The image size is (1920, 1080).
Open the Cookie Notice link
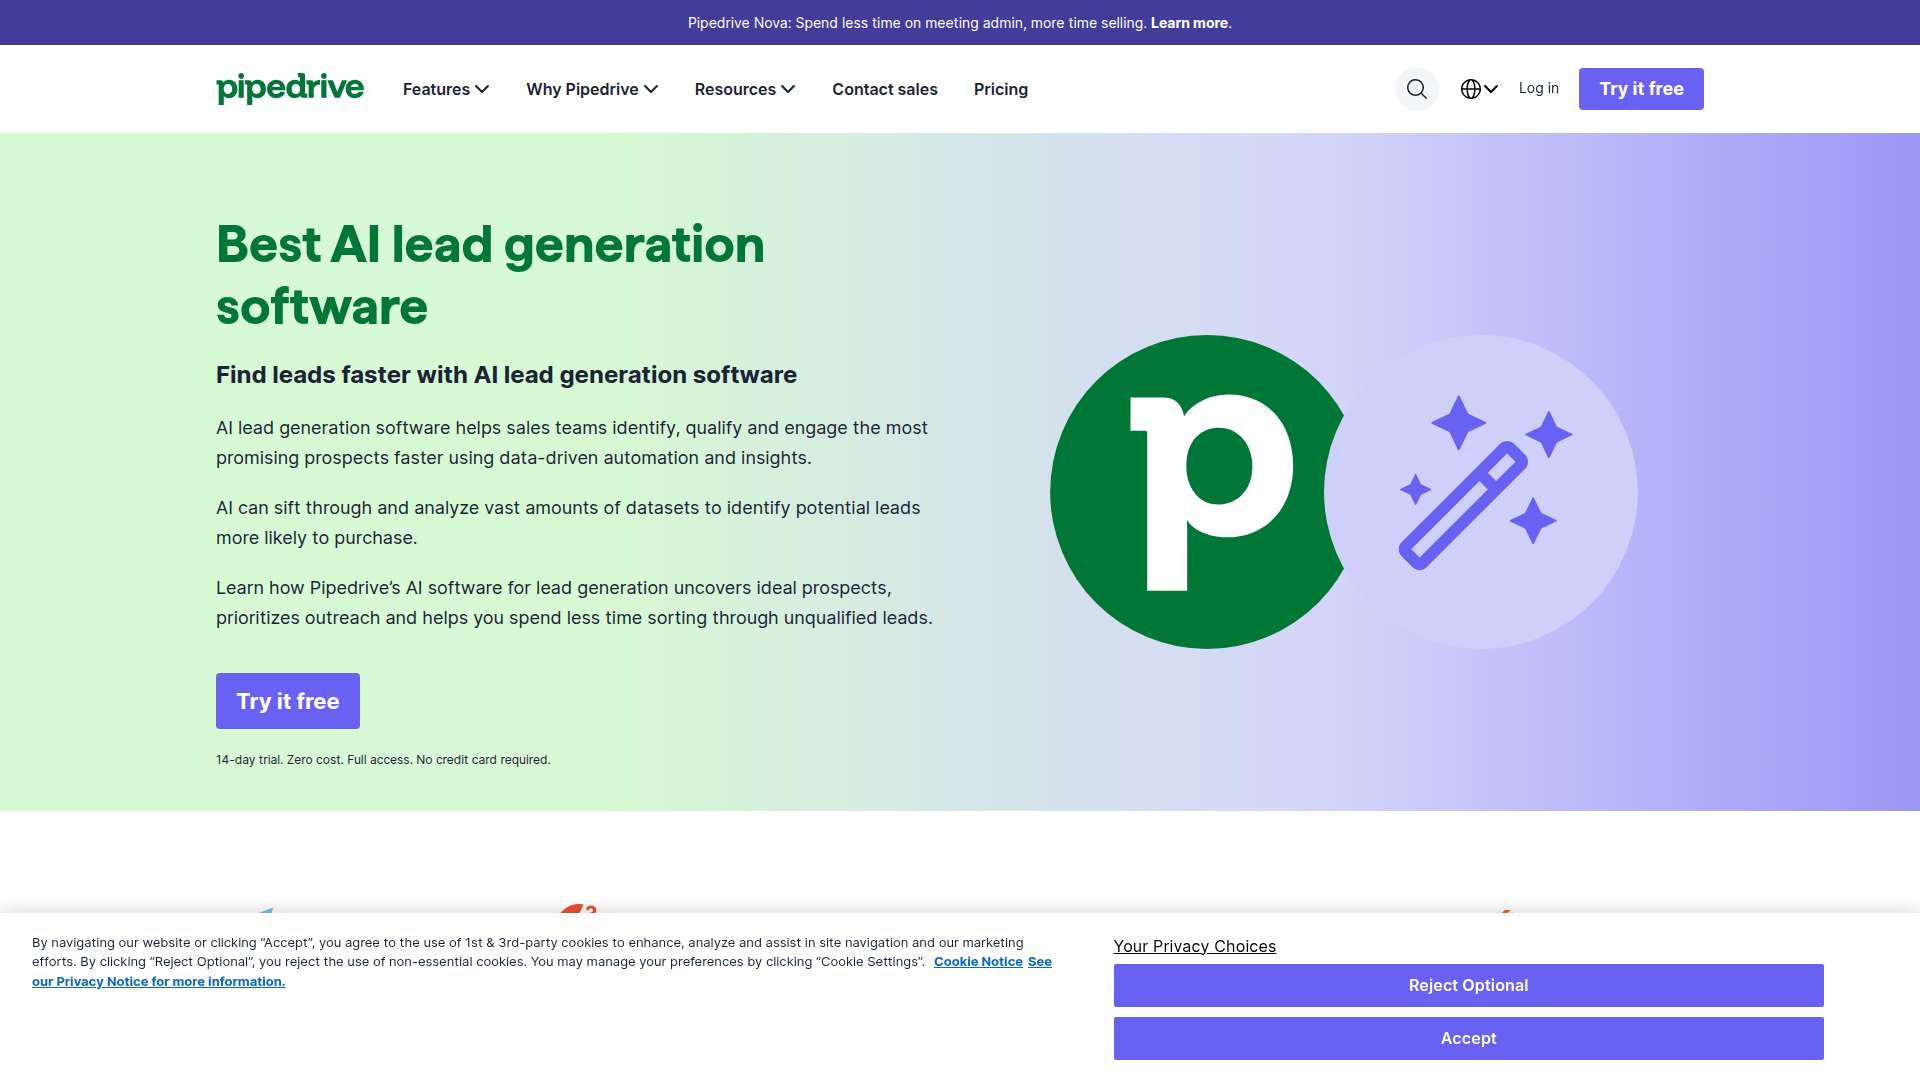(x=978, y=962)
